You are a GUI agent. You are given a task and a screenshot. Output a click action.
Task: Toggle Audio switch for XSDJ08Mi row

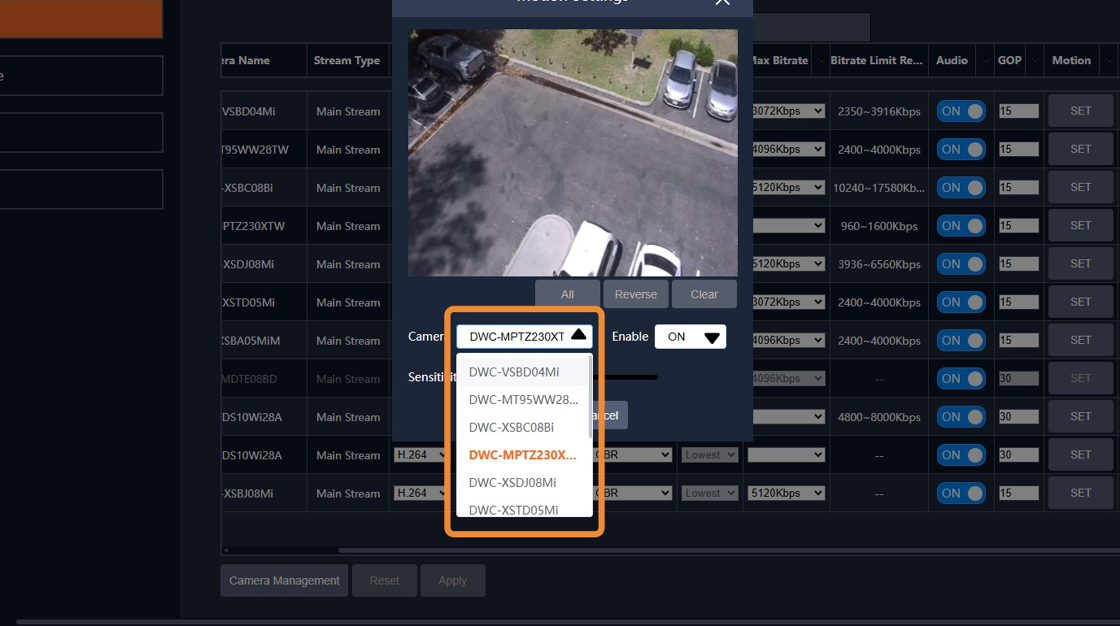pyautogui.click(x=961, y=264)
